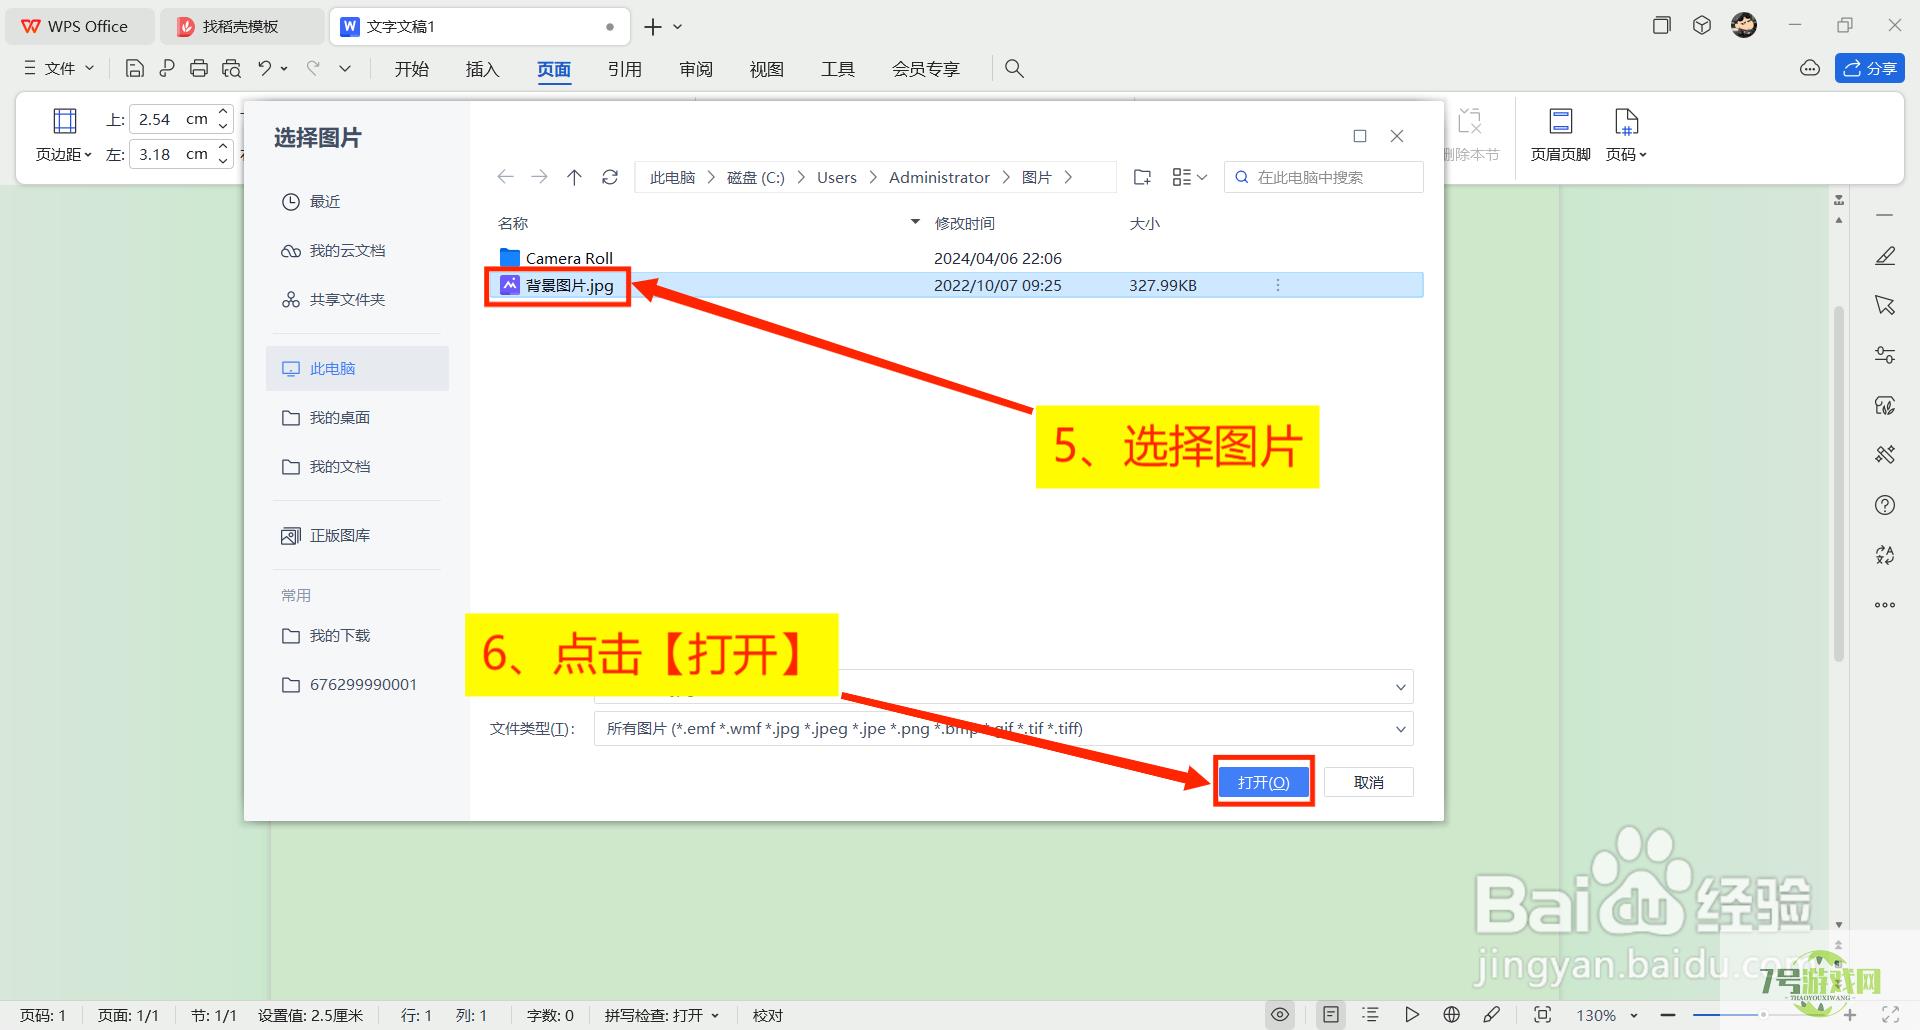Open 我的下载 folder in sidebar

(358, 636)
